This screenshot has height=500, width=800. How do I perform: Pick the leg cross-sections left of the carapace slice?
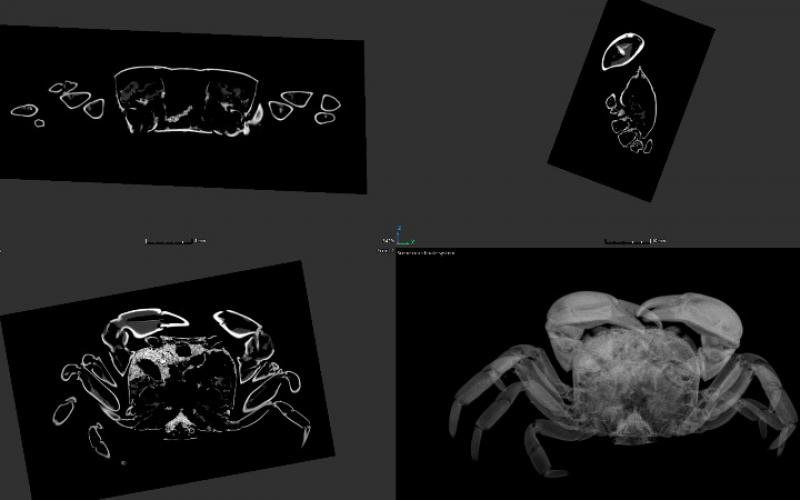click(65, 102)
